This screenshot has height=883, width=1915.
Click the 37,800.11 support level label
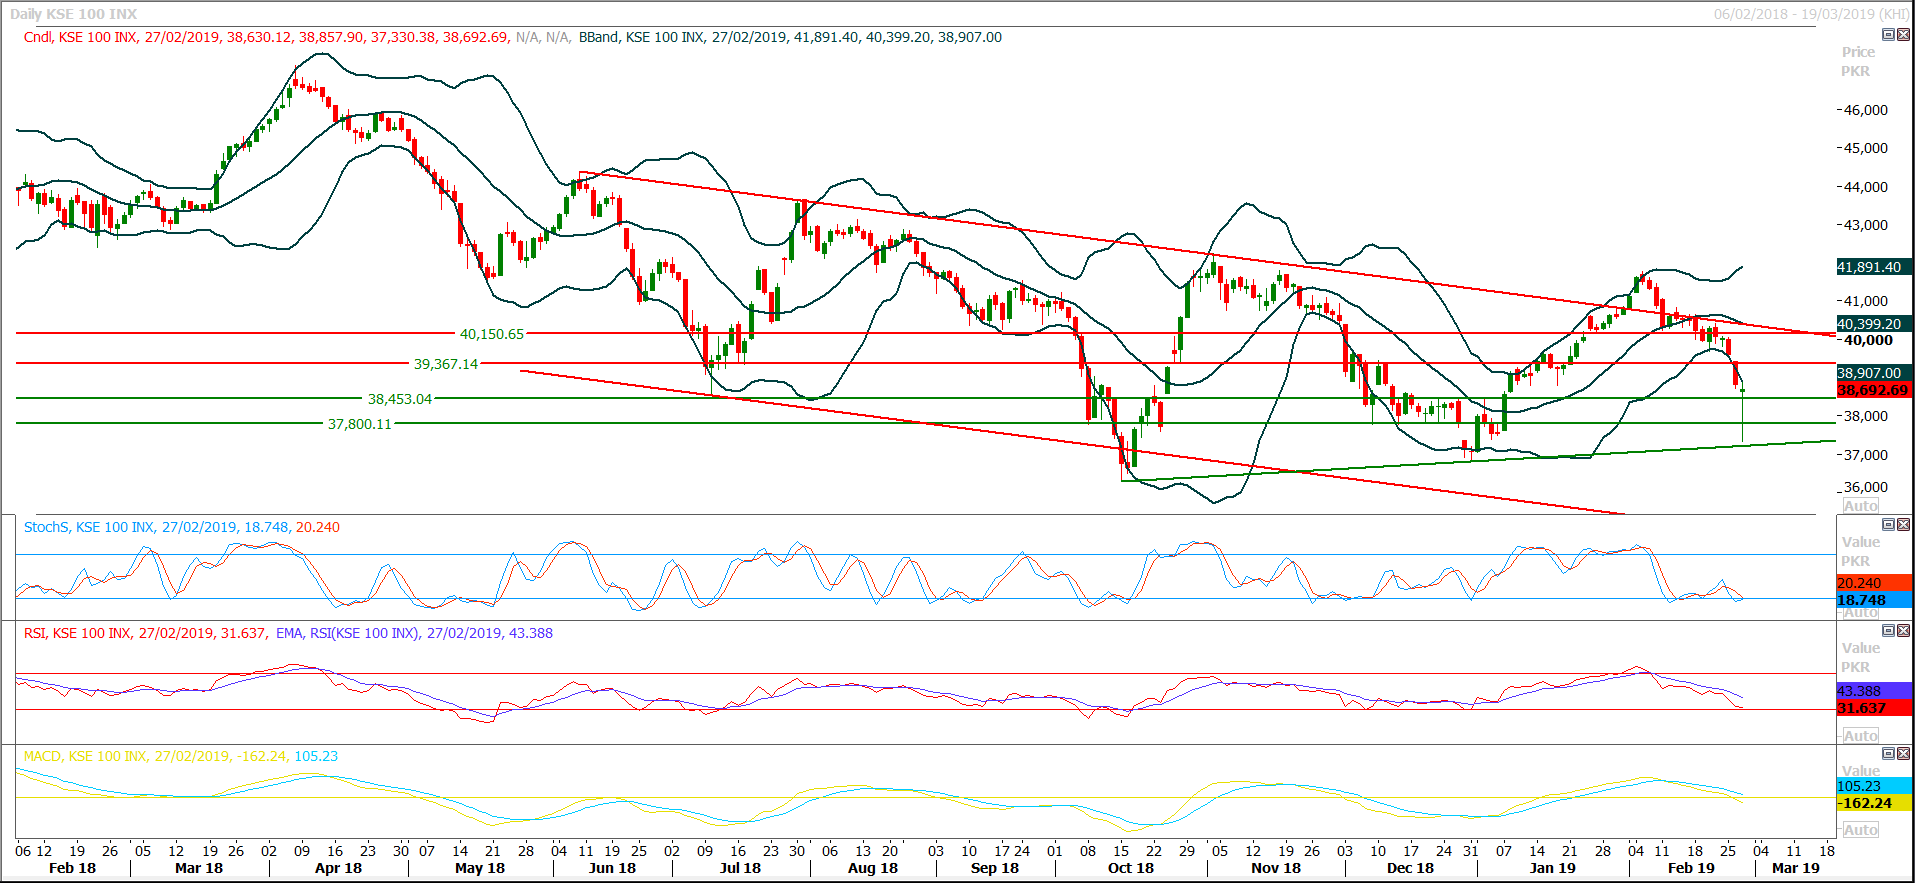[360, 424]
